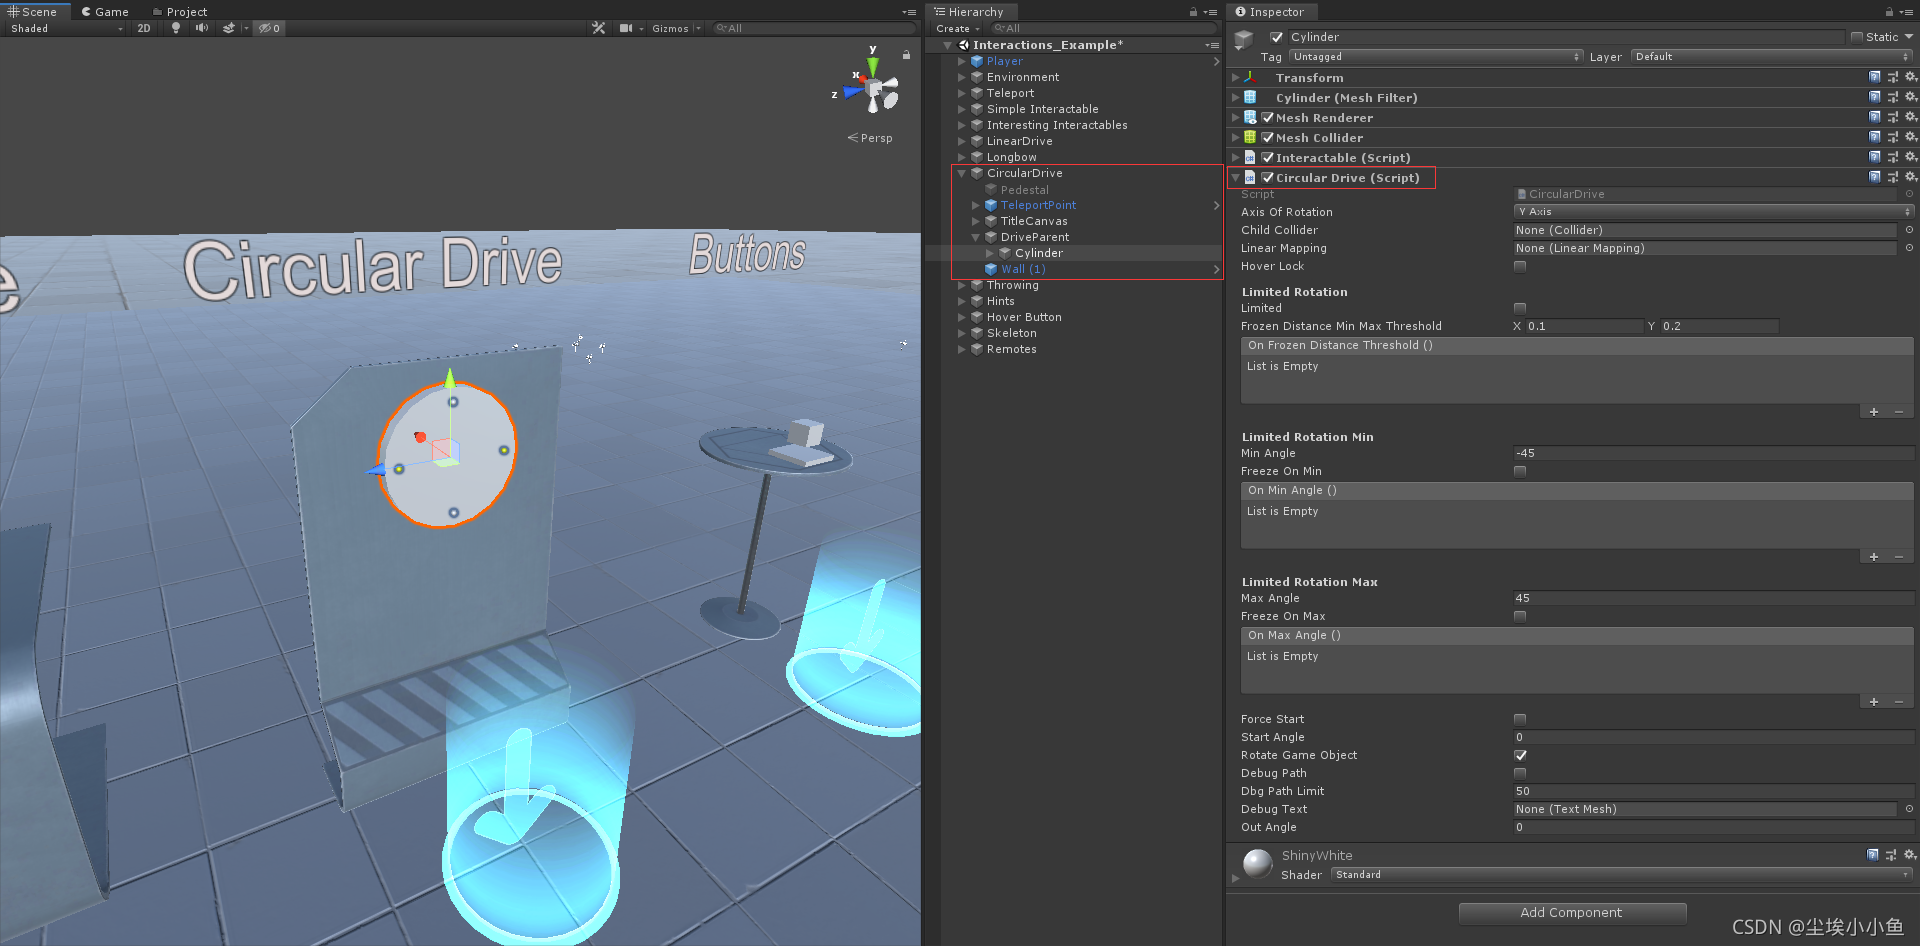Open scene camera settings icon
The height and width of the screenshot is (946, 1920).
point(626,28)
